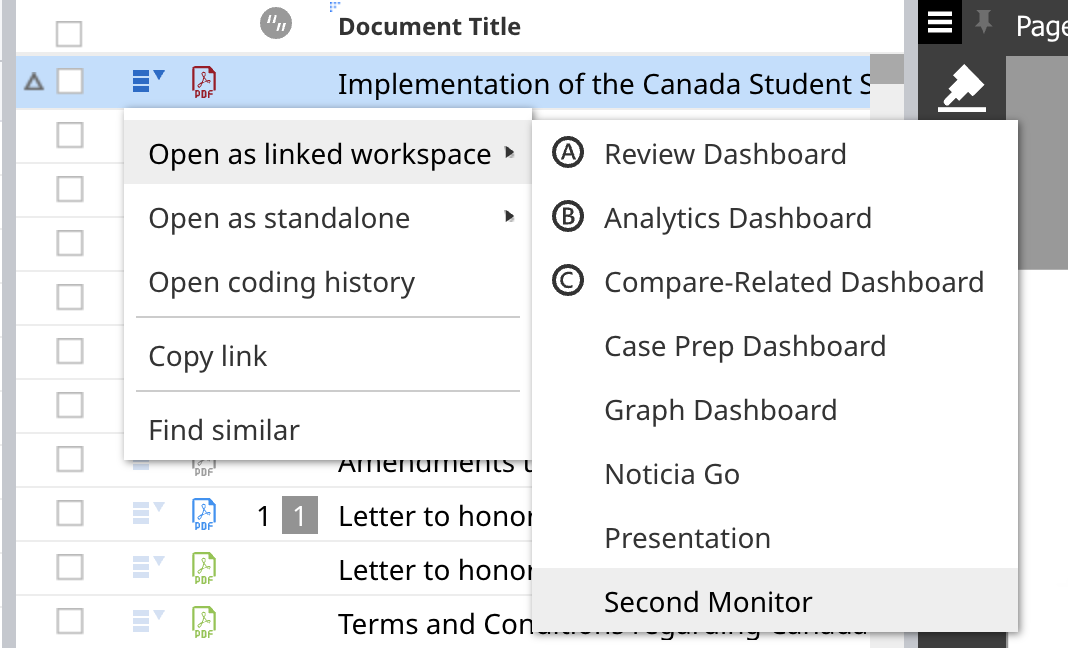
Task: Open the row action menu dropdown in highlighted row
Action: [x=148, y=80]
